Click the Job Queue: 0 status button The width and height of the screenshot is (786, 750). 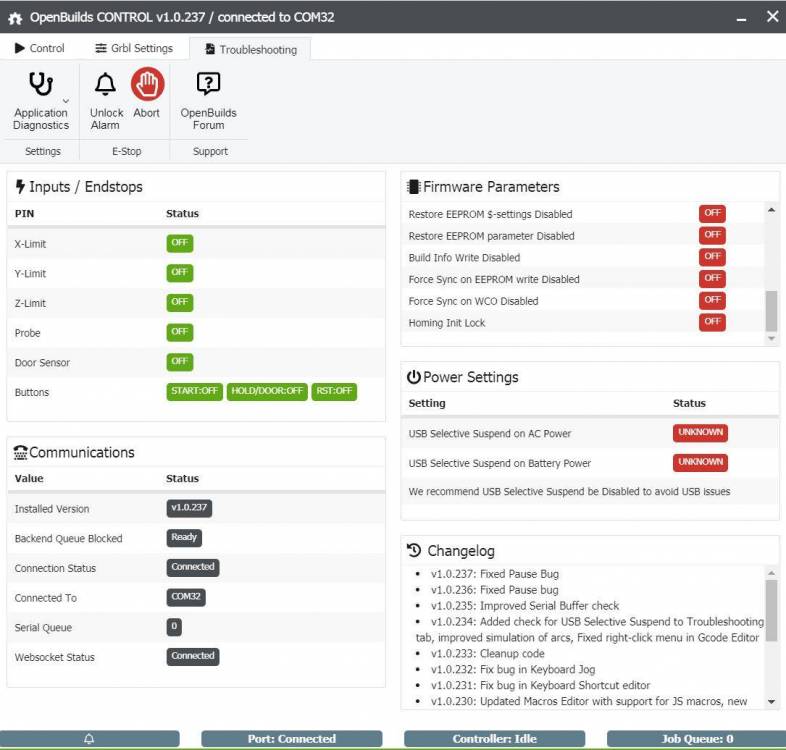[x=696, y=738]
